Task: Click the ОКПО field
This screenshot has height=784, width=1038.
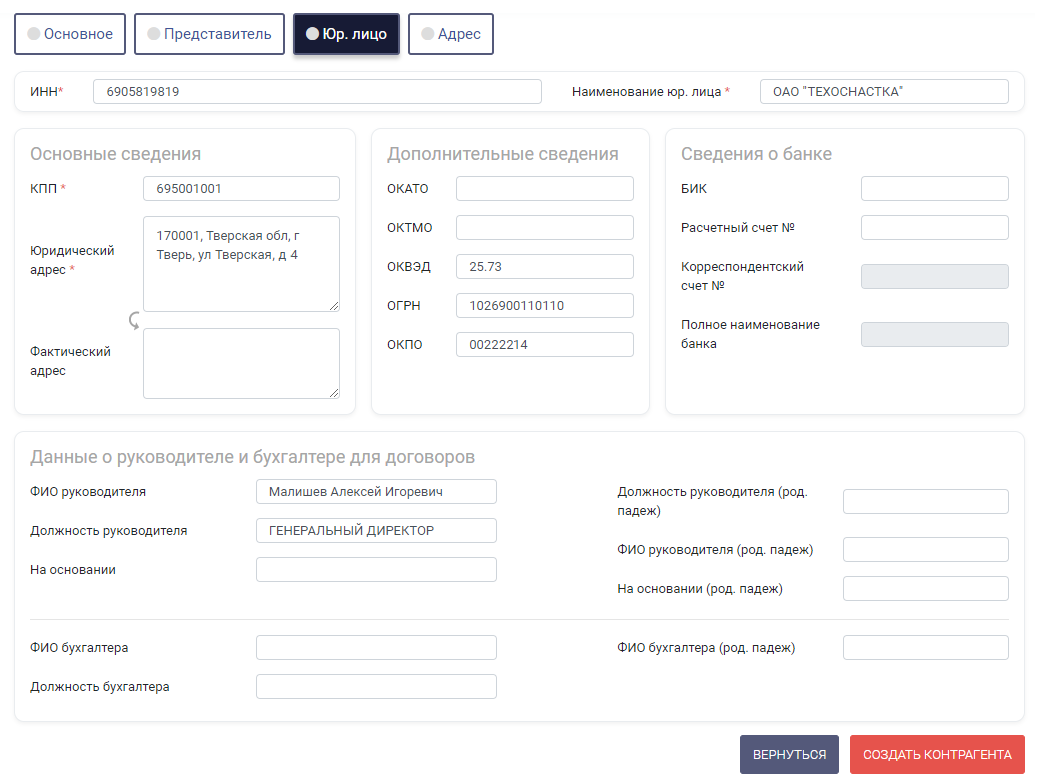Action: click(x=545, y=344)
